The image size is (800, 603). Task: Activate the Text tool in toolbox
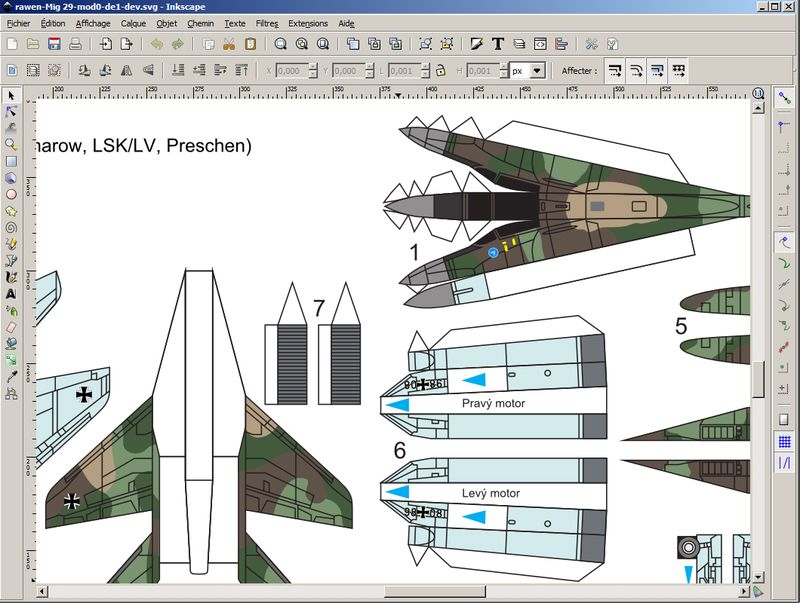[x=11, y=294]
